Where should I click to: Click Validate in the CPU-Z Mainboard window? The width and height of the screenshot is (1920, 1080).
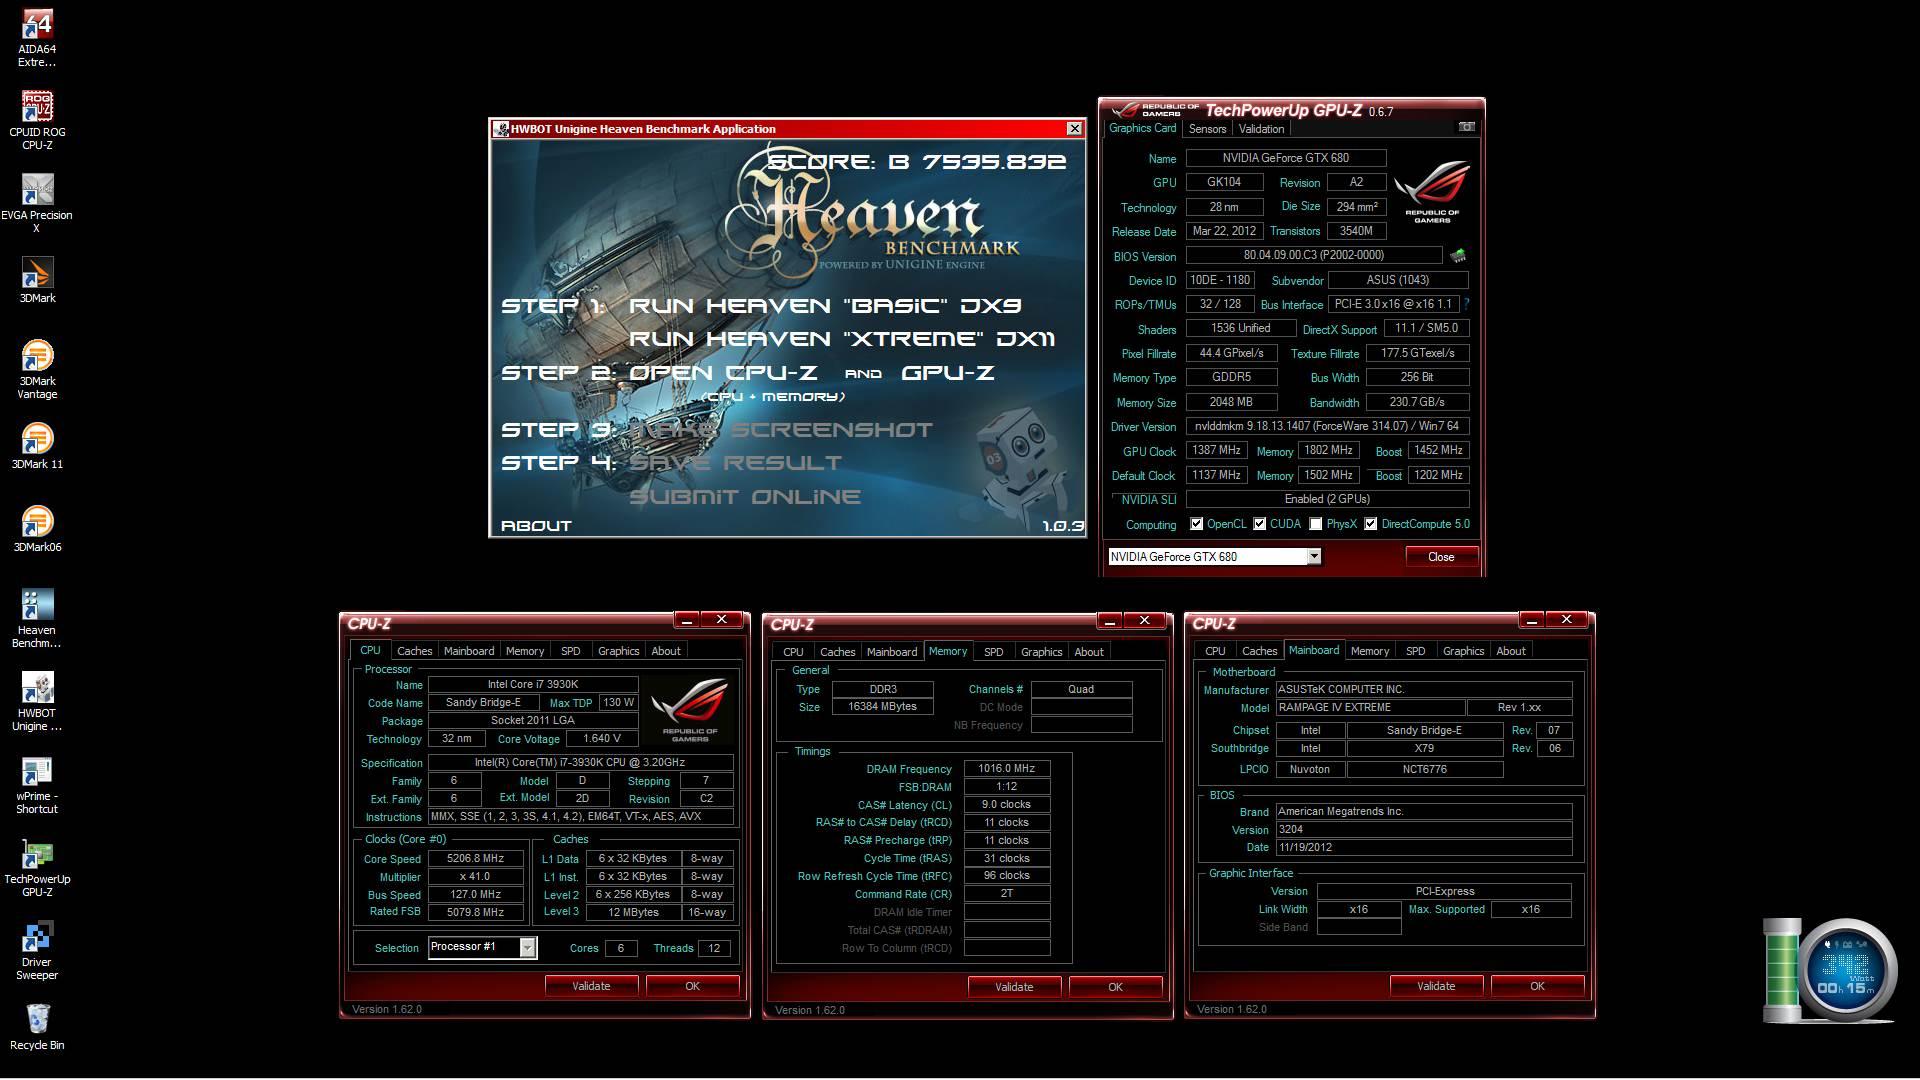tap(1436, 986)
